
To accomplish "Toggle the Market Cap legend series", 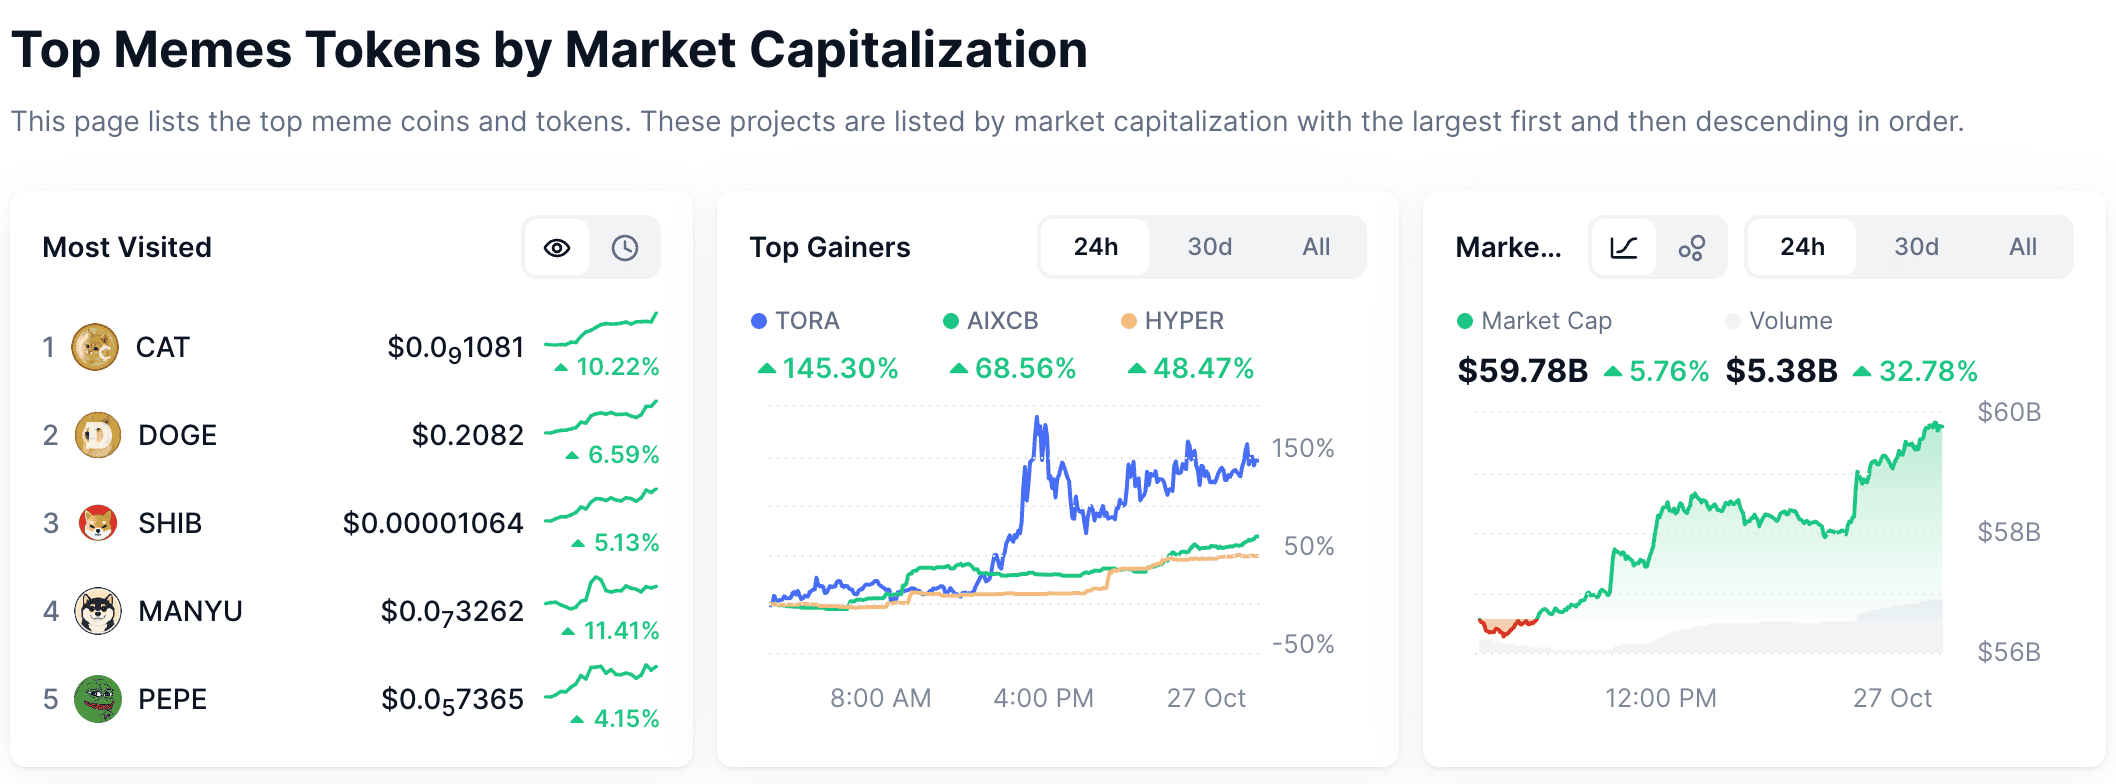I will (x=1535, y=321).
